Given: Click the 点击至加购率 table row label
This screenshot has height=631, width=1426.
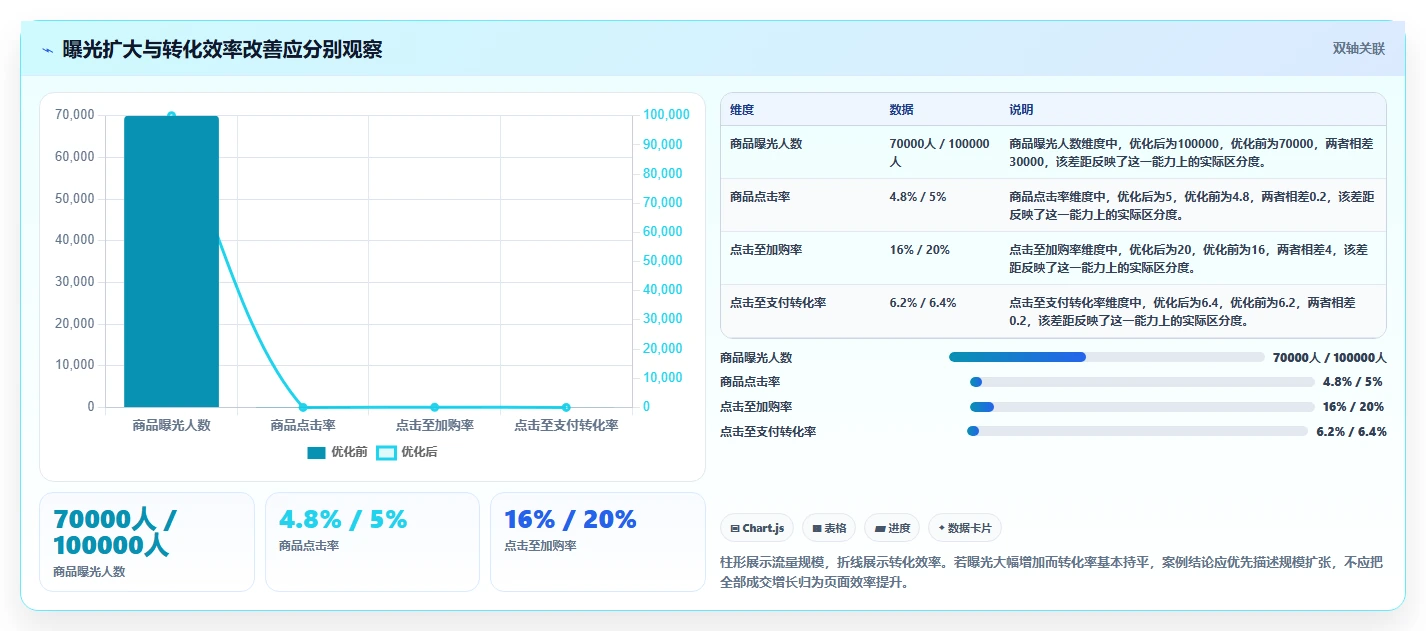Looking at the screenshot, I should click(x=766, y=250).
